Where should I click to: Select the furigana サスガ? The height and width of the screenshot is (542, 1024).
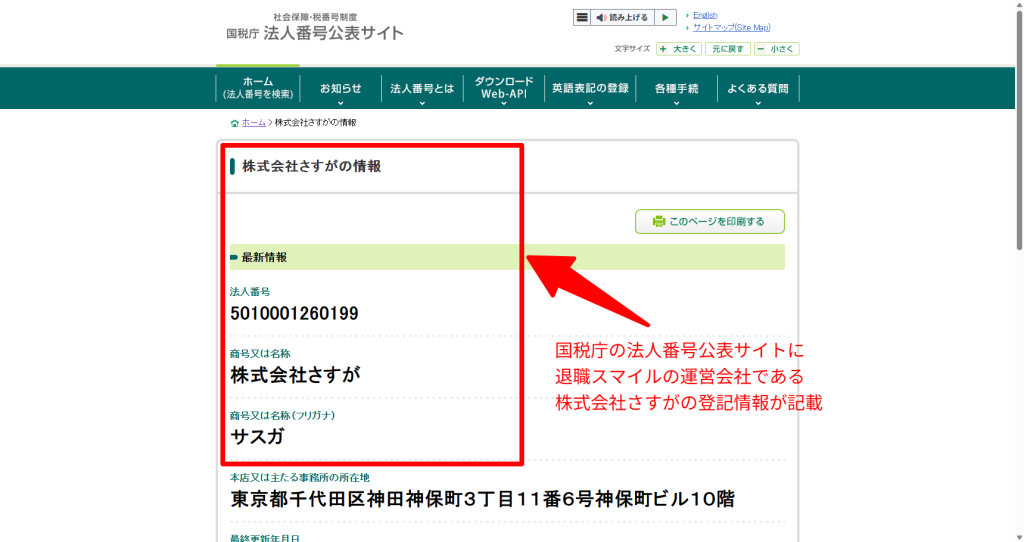pos(257,436)
